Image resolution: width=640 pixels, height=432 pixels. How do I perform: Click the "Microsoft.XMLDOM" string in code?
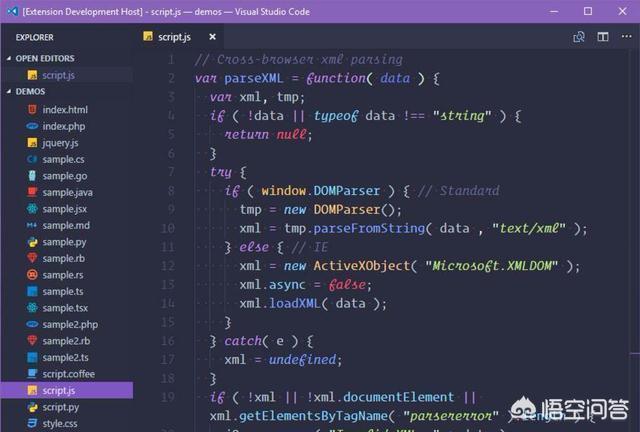pos(491,266)
